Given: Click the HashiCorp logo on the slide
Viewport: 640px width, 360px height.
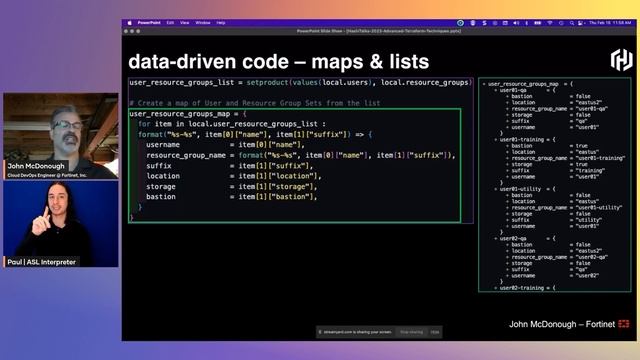Looking at the screenshot, I should tap(621, 60).
